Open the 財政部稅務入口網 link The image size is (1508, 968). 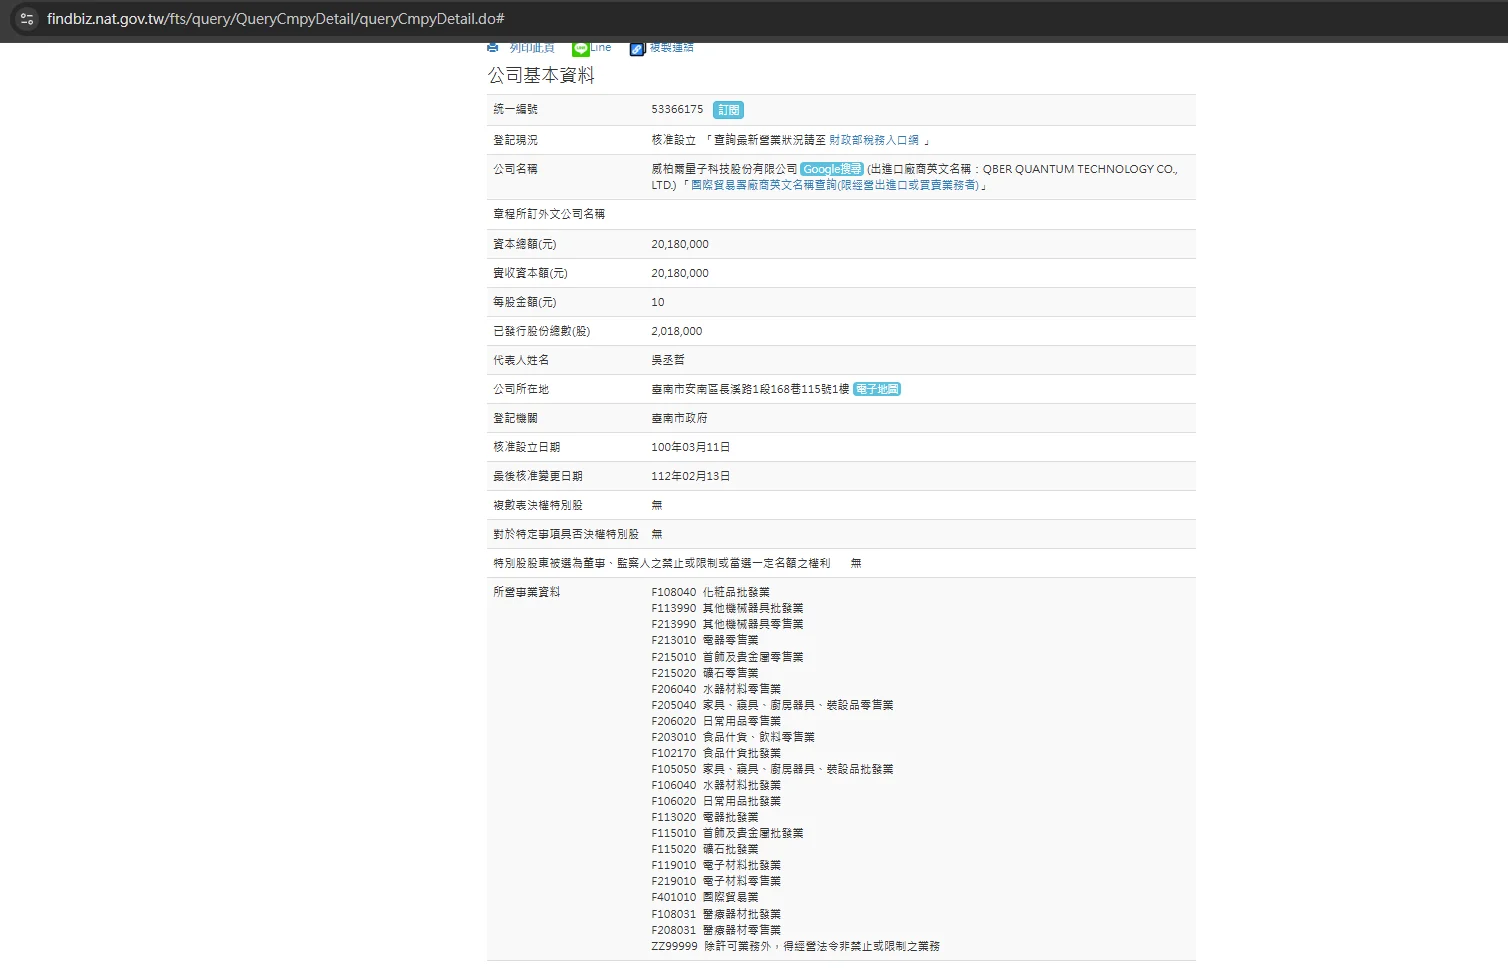[874, 140]
